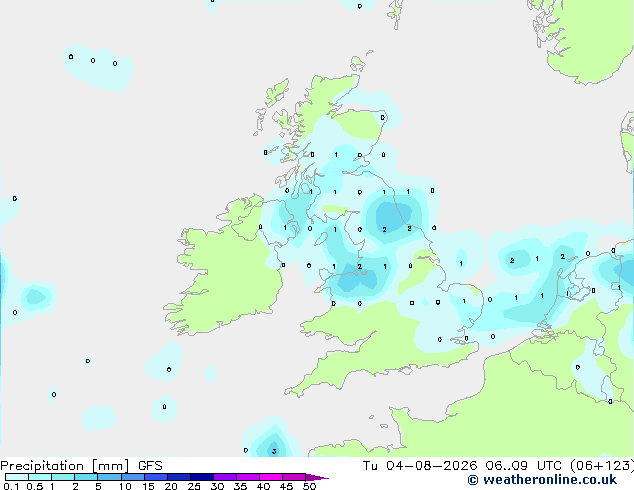Click the weatheronline.co.uk copyright link

click(542, 480)
